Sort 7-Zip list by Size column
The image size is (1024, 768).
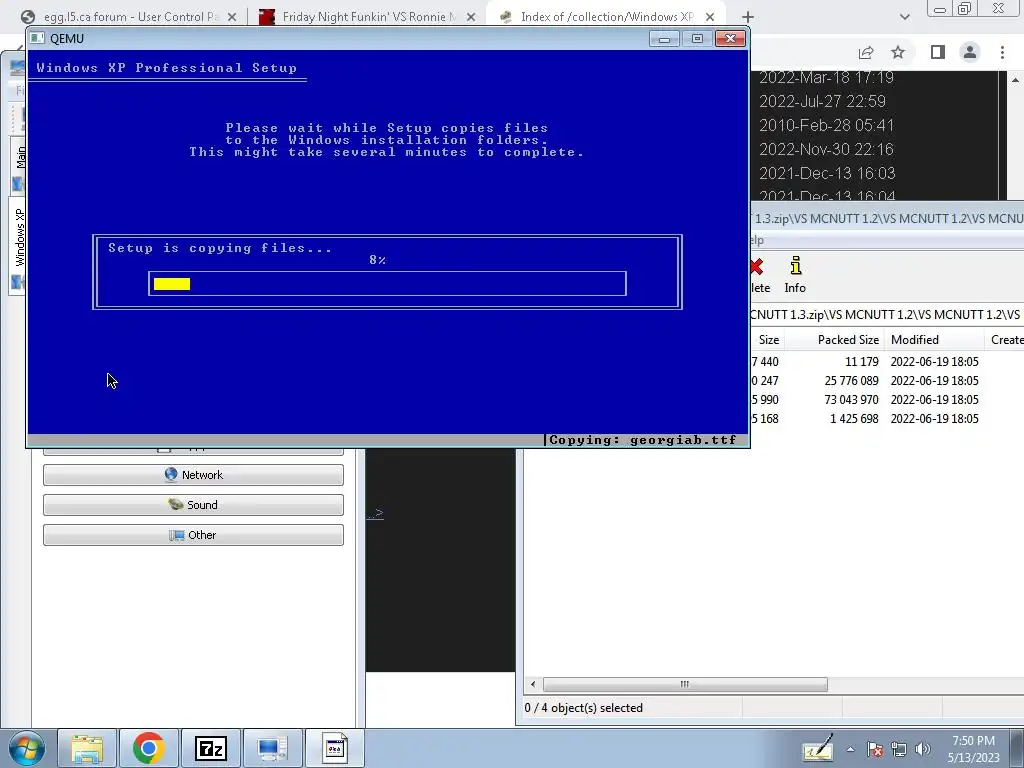767,340
